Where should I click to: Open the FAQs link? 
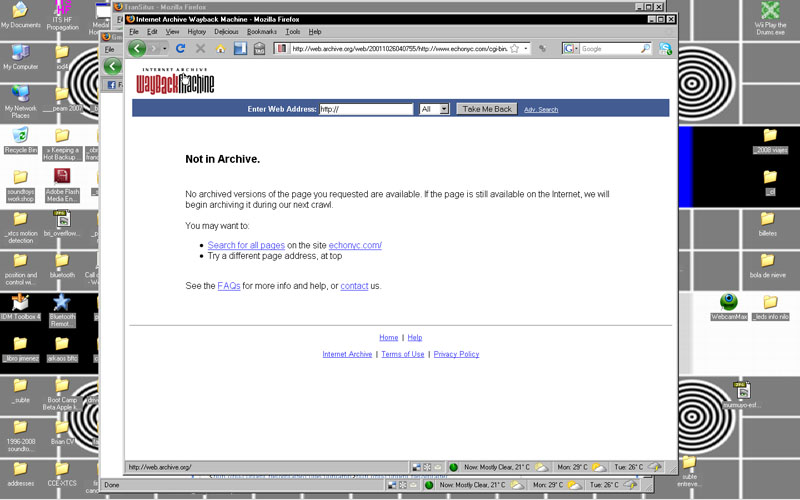(229, 286)
